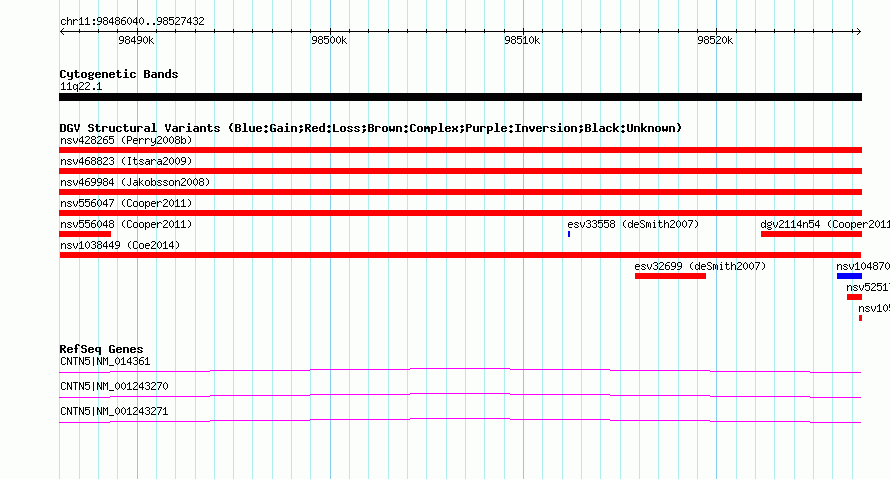Click the magenta line for CNTN5|NM_014361

[460, 371]
